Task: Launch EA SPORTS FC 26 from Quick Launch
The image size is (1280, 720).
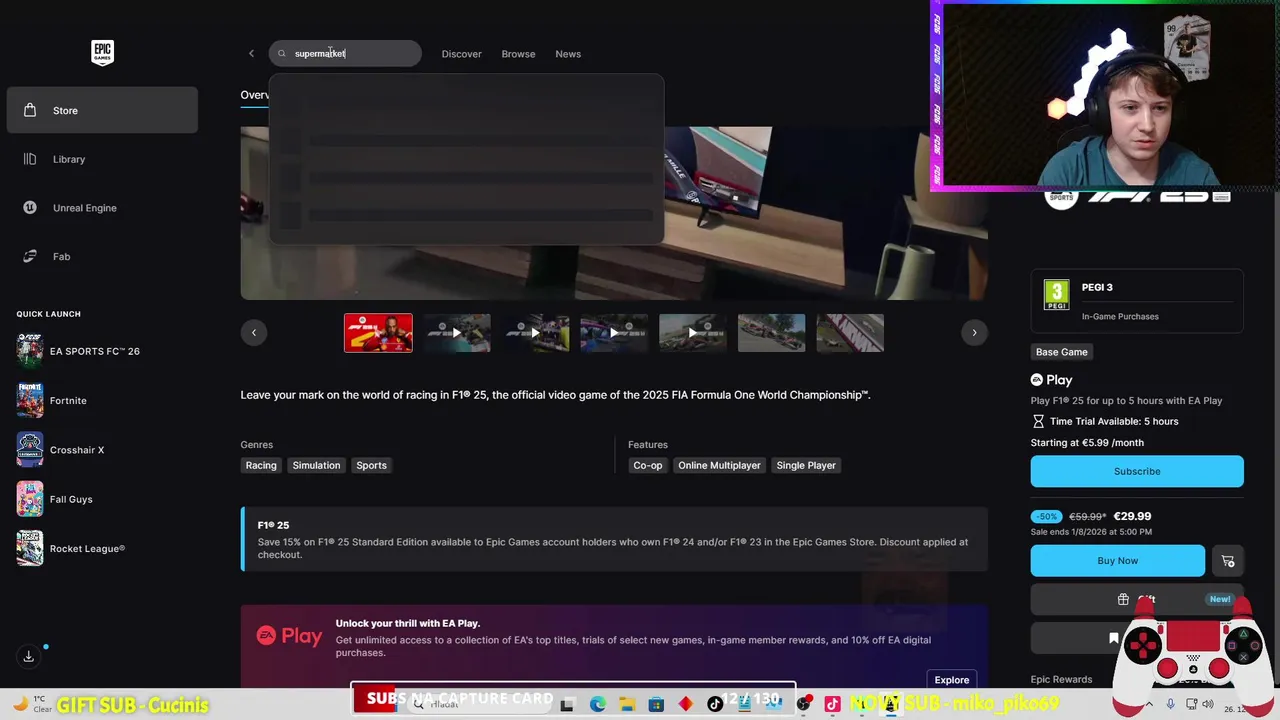Action: [102, 351]
